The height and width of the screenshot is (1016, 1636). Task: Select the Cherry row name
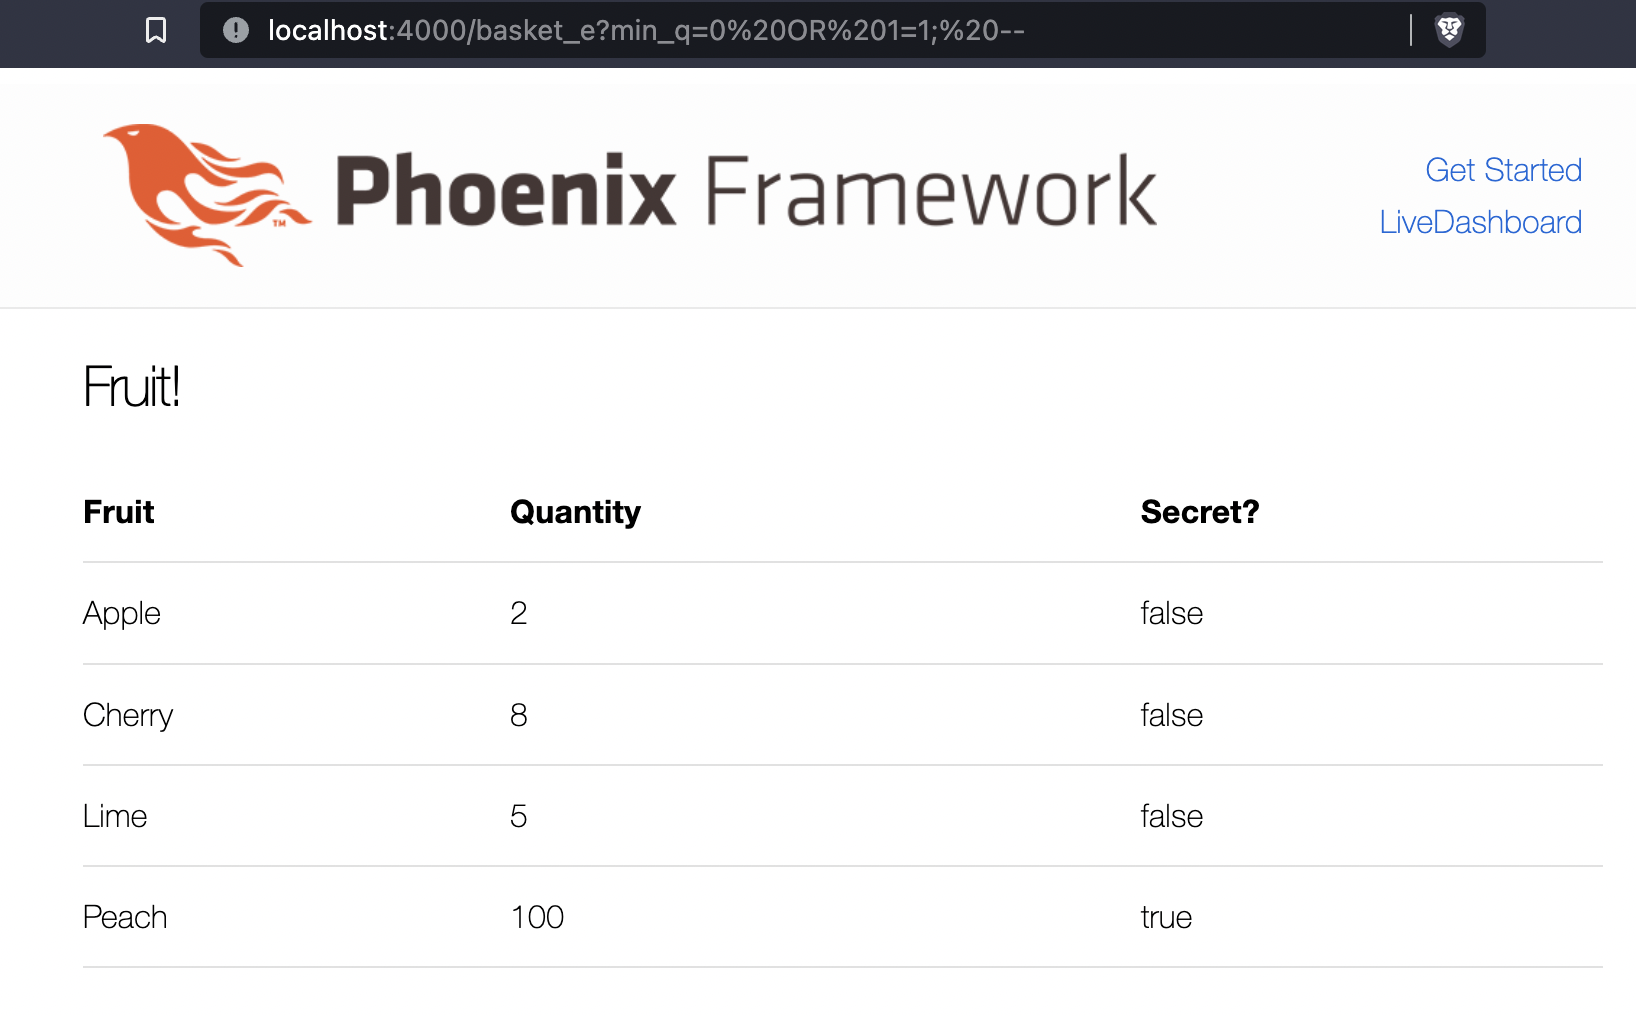(x=128, y=715)
